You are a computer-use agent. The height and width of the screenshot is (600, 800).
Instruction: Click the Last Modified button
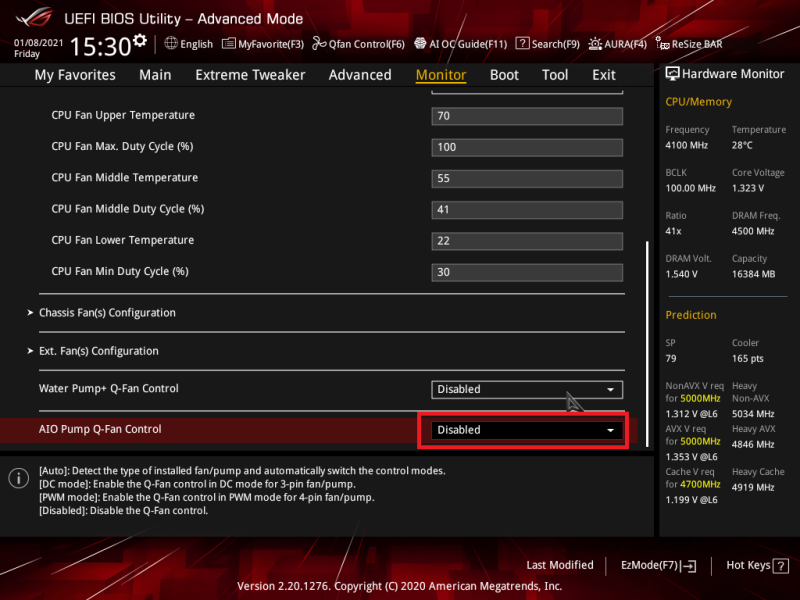(x=560, y=565)
